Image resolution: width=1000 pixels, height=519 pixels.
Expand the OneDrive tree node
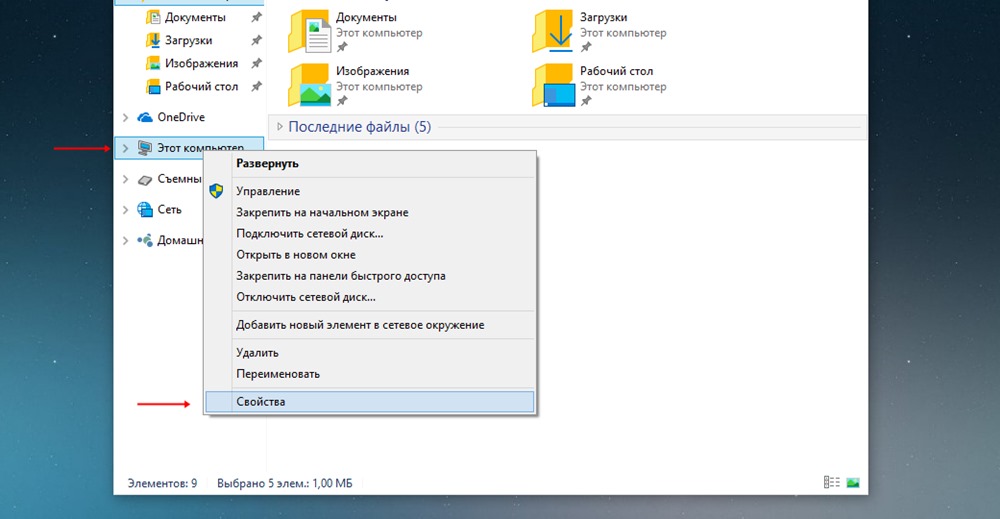pos(126,117)
